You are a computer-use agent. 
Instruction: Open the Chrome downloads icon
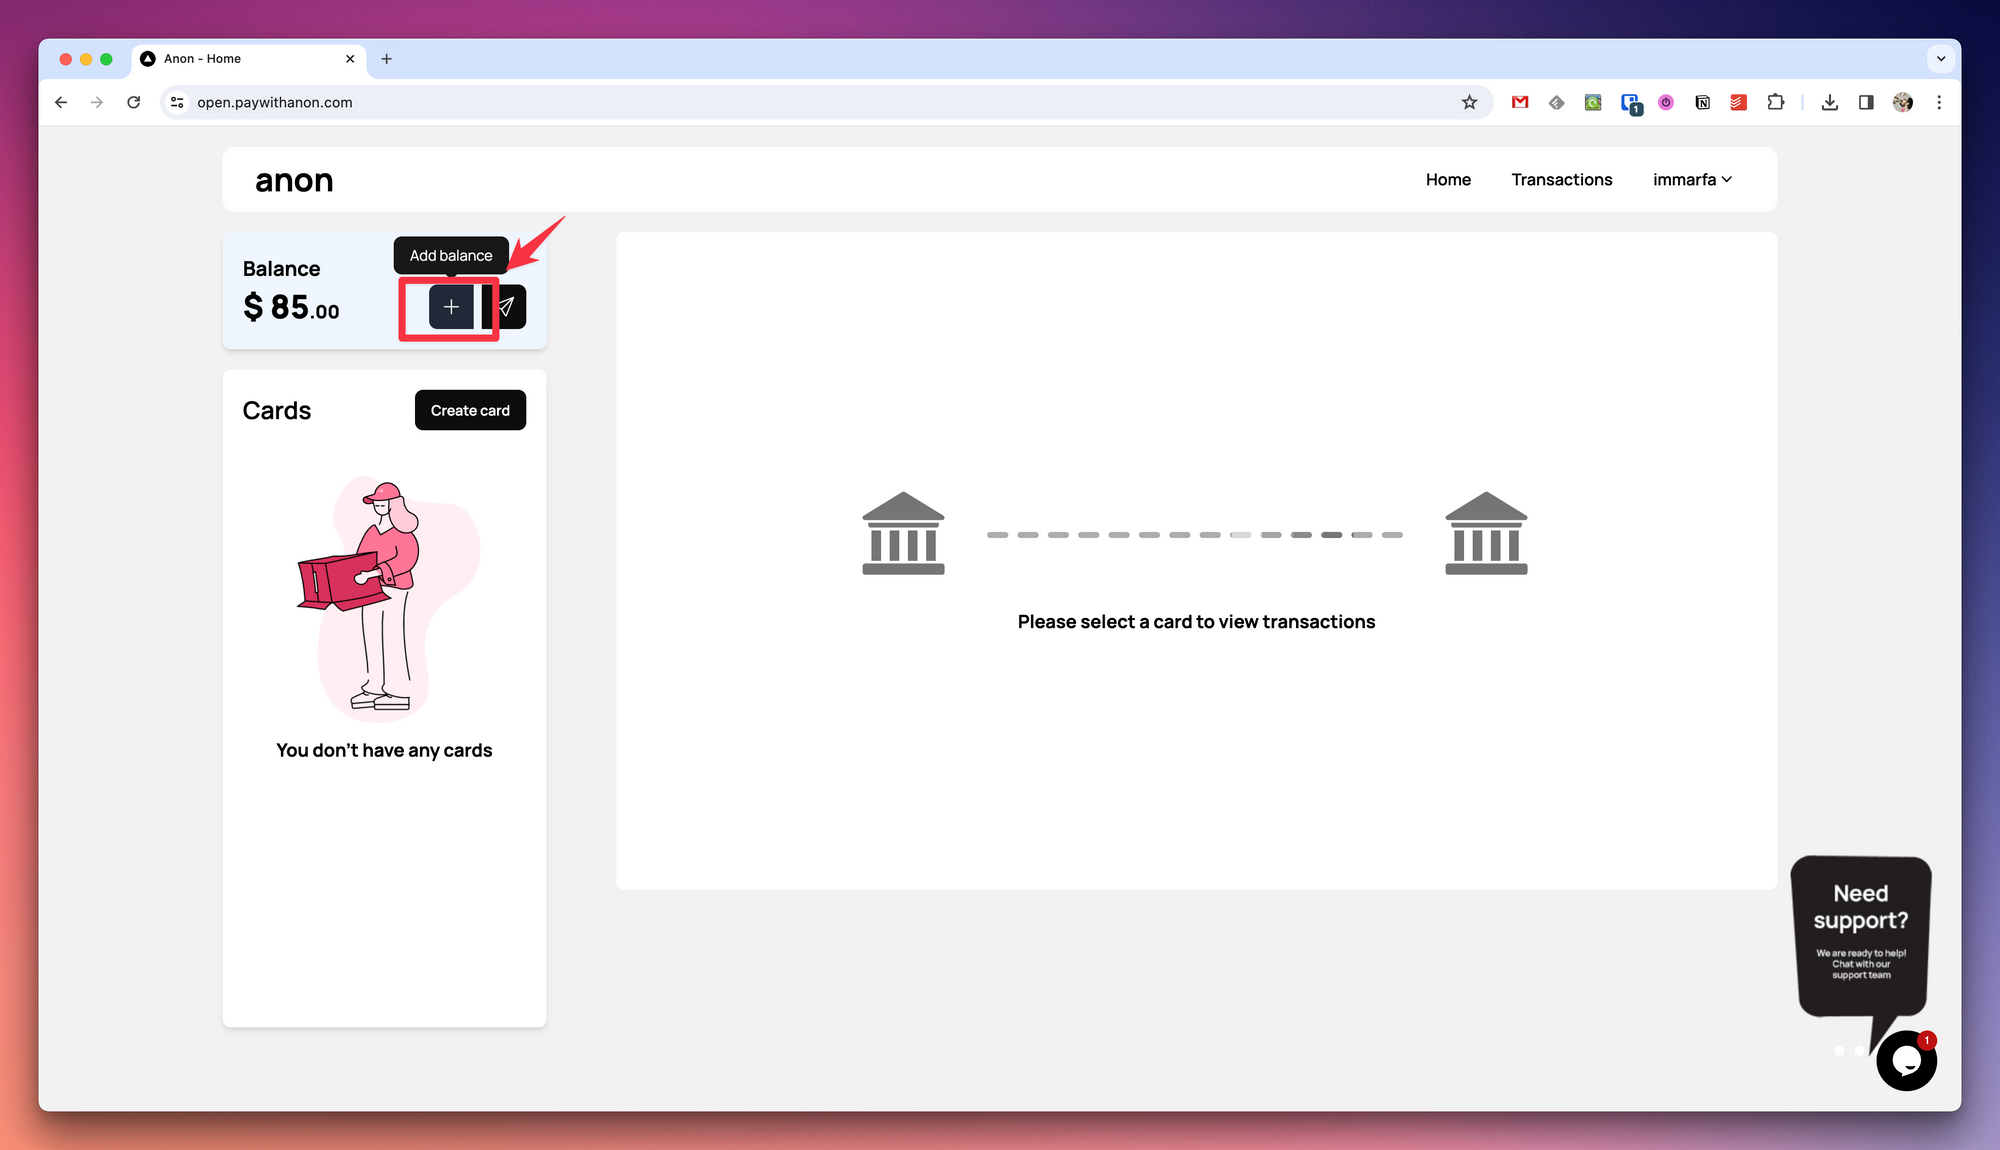(1829, 102)
